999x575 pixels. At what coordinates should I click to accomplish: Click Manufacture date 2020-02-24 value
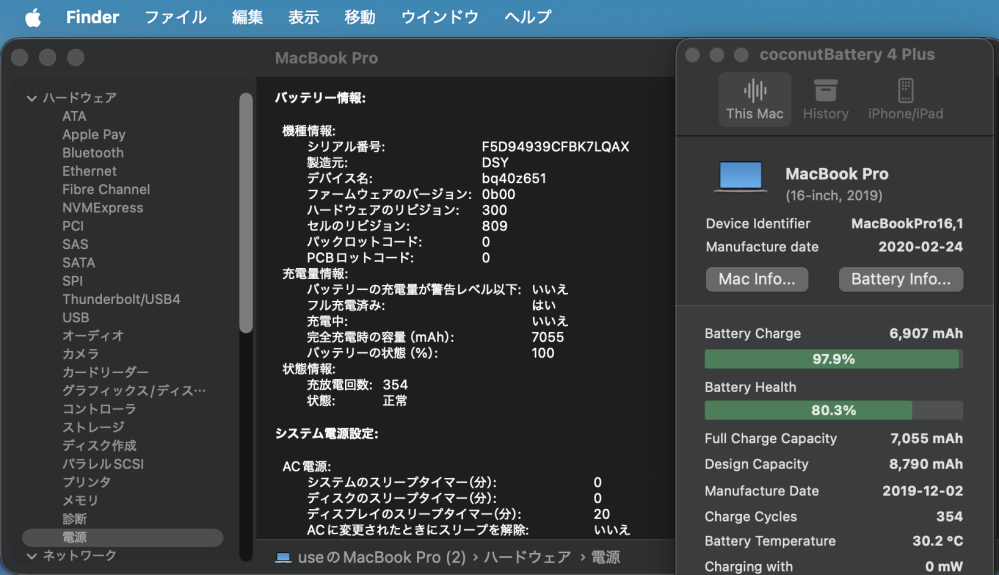921,246
